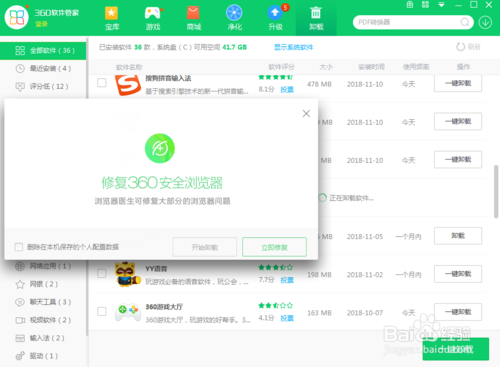500x367 pixels.
Task: Close the 修复360安全浏览器 dialog
Action: coord(306,114)
